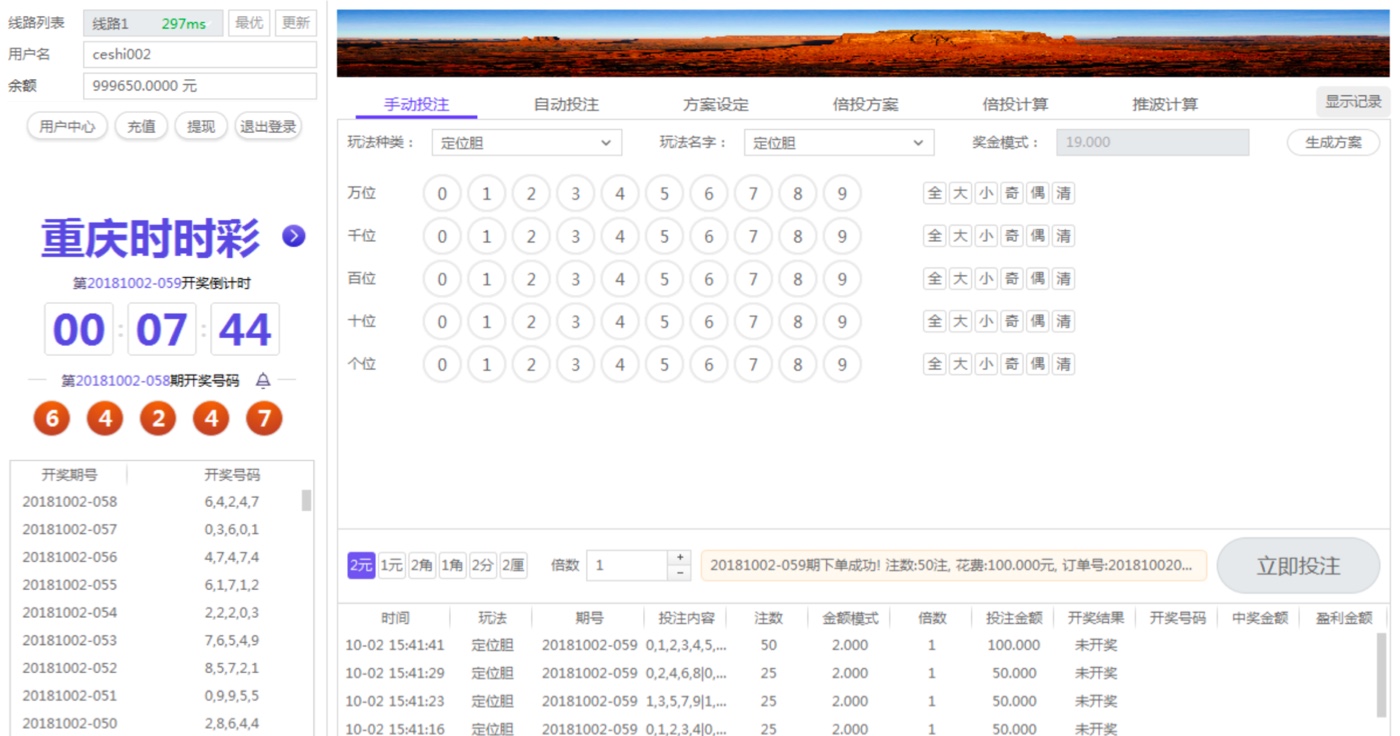Switch to the 自动投注 tab
Image resolution: width=1400 pixels, height=736 pixels.
click(566, 104)
